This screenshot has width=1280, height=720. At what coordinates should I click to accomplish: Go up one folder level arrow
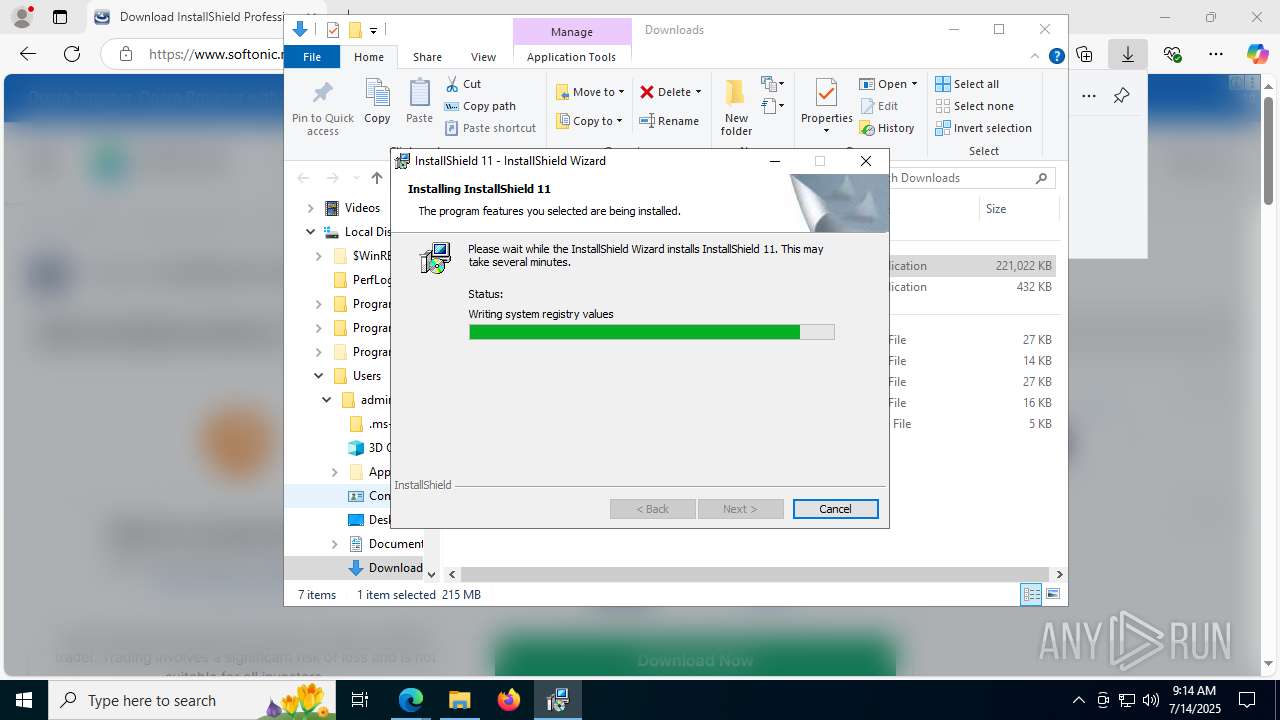click(377, 178)
